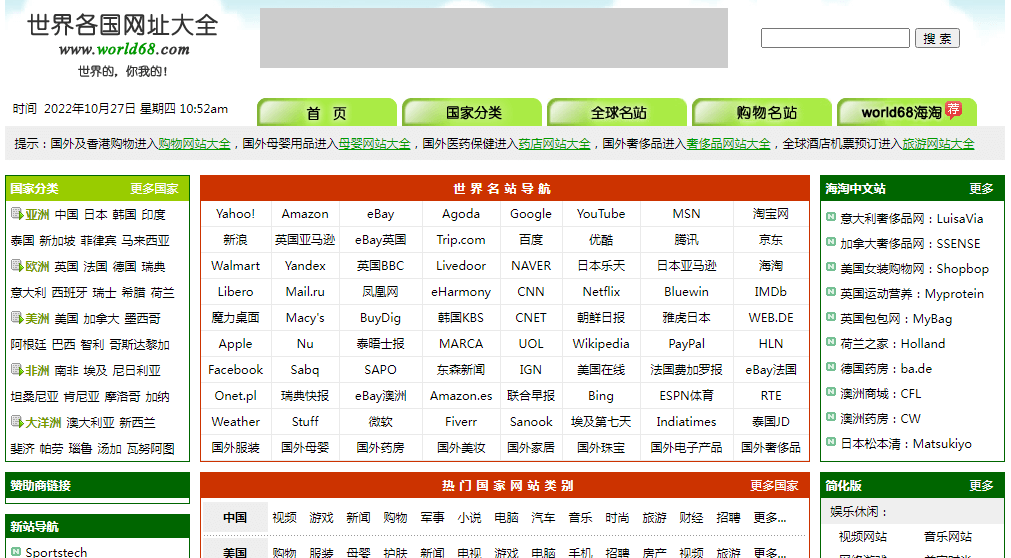Open the 购物名站 tab
The image size is (1011, 558).
(x=762, y=112)
